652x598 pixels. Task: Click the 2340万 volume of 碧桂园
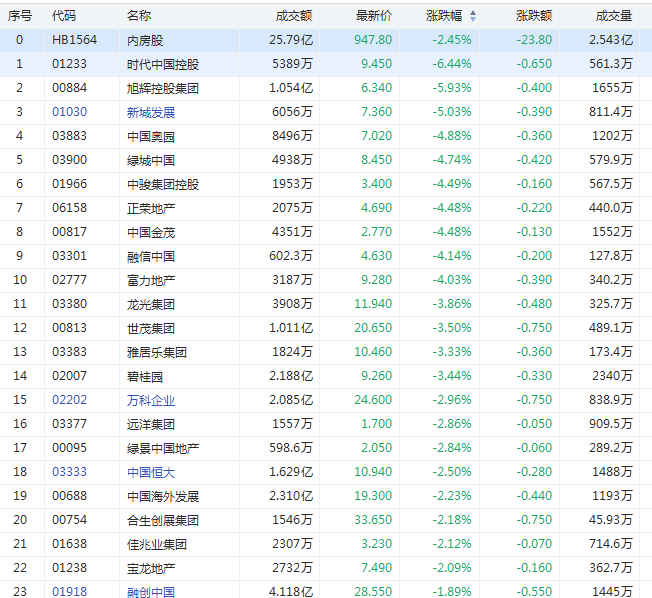(612, 376)
